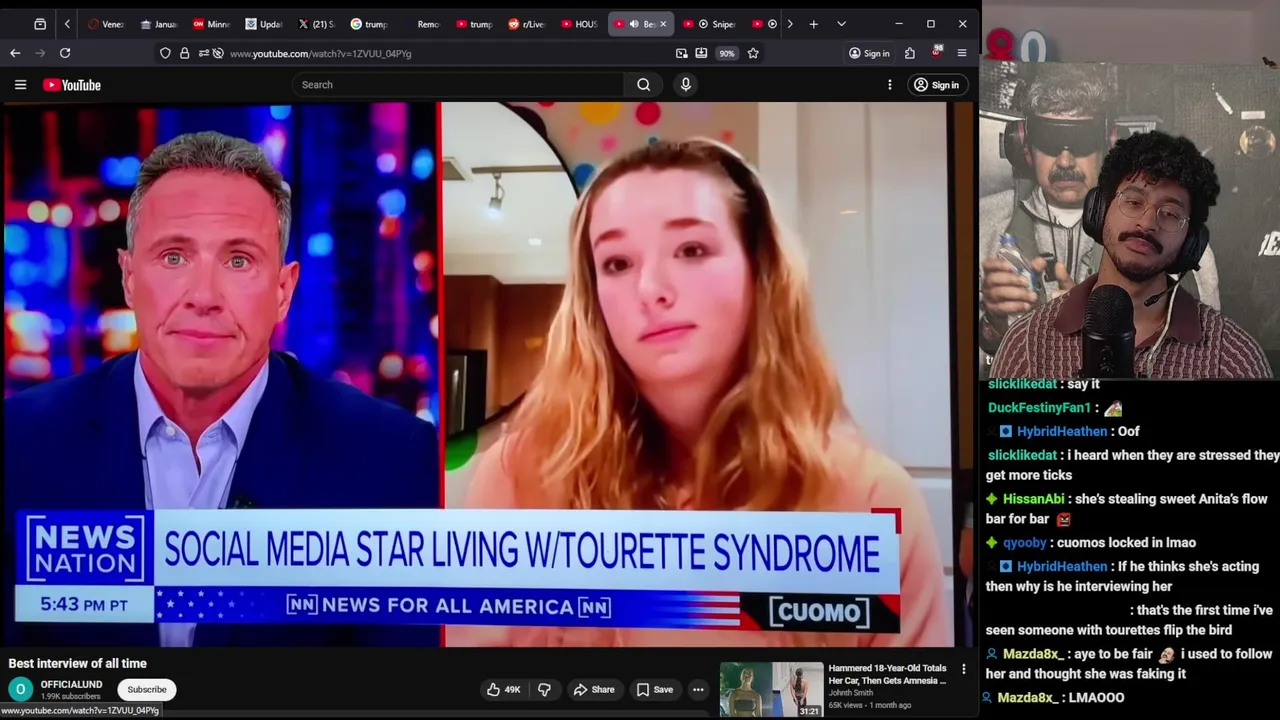
Task: Open picture-in-picture icon in address bar
Action: pos(682,53)
